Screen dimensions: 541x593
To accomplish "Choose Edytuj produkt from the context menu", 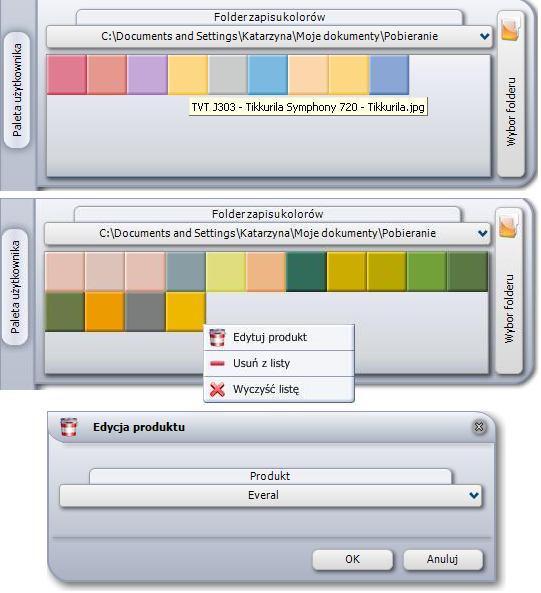I will pyautogui.click(x=279, y=337).
